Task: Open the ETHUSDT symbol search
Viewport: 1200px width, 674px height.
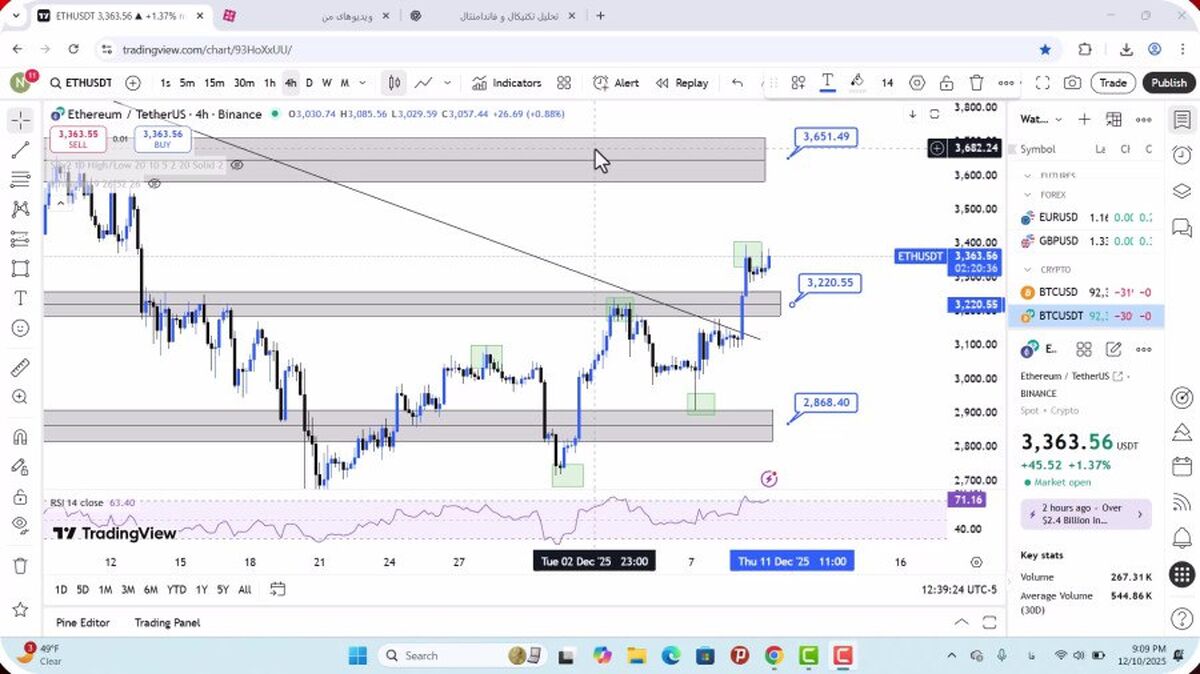Action: [x=81, y=83]
